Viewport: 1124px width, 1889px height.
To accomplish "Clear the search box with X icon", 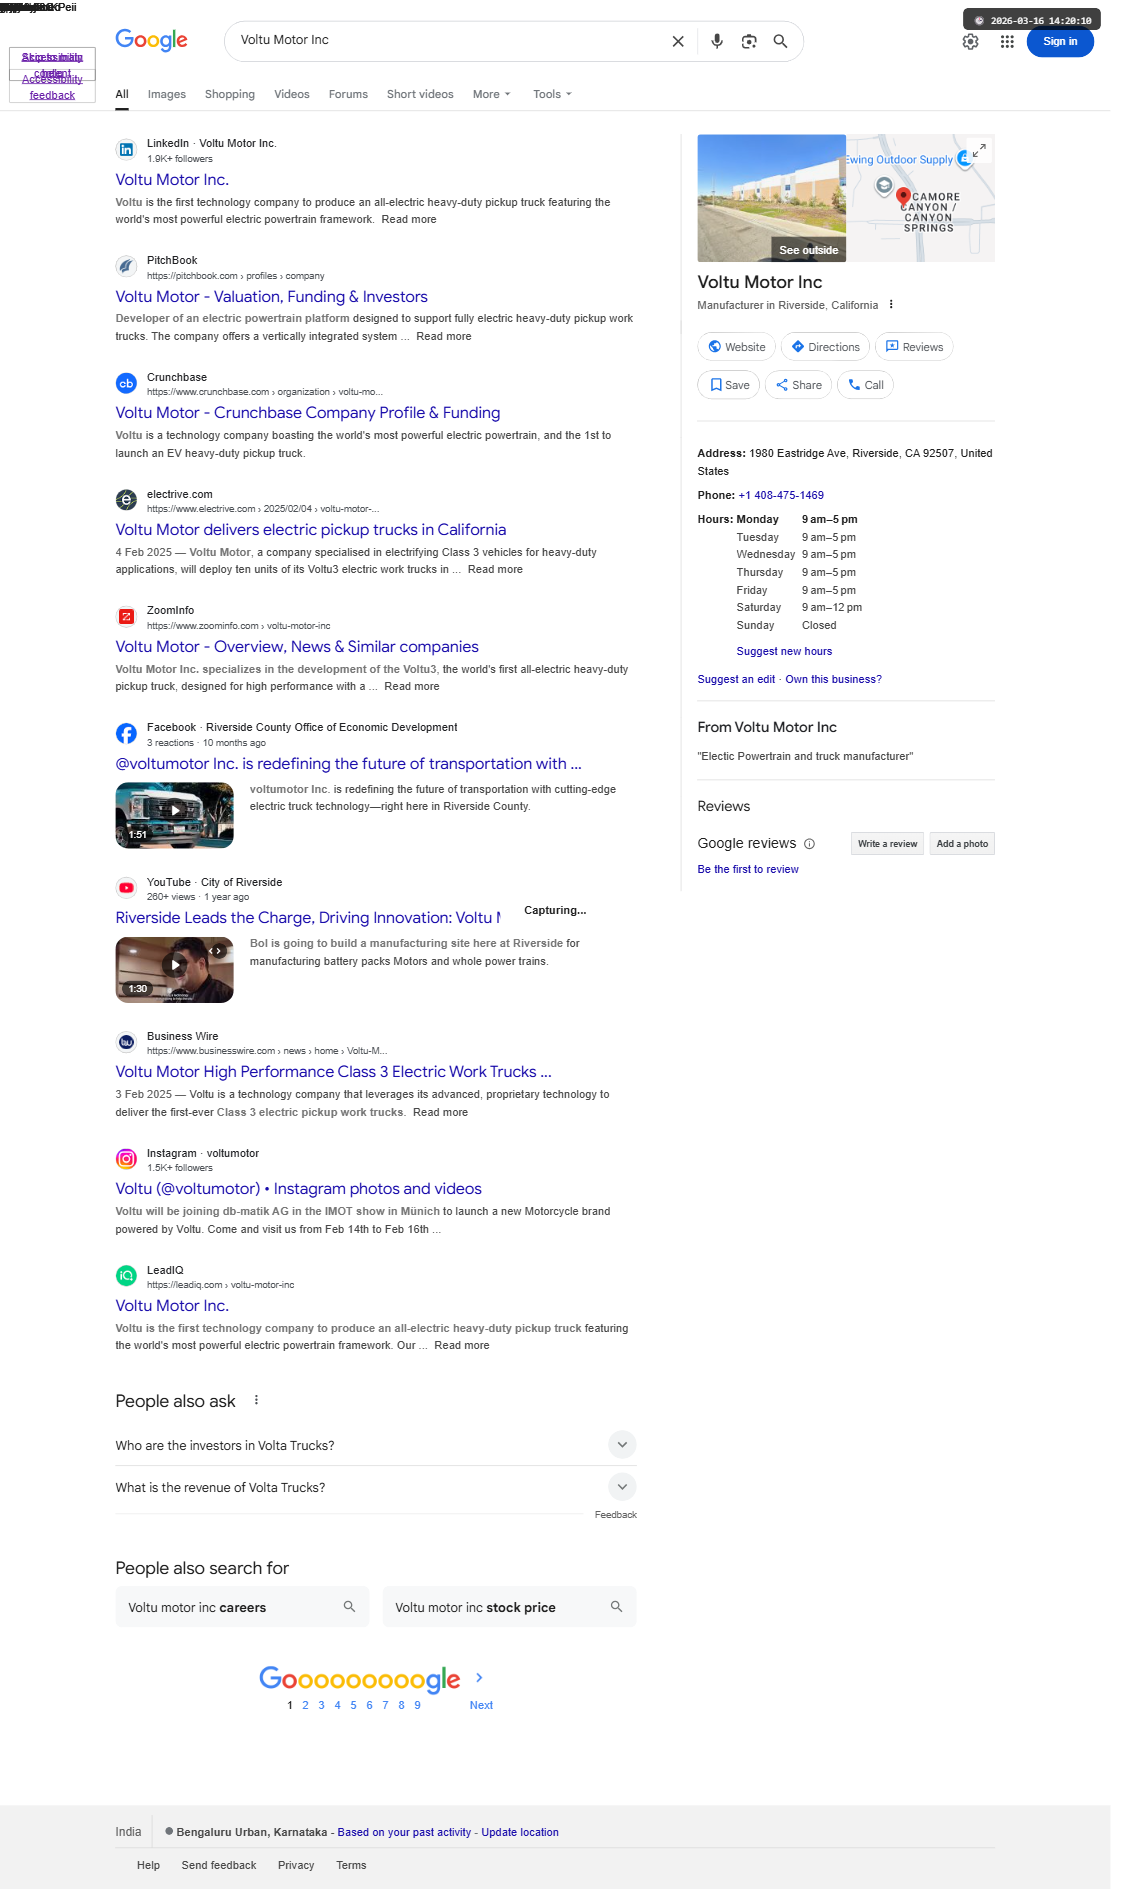I will point(678,41).
